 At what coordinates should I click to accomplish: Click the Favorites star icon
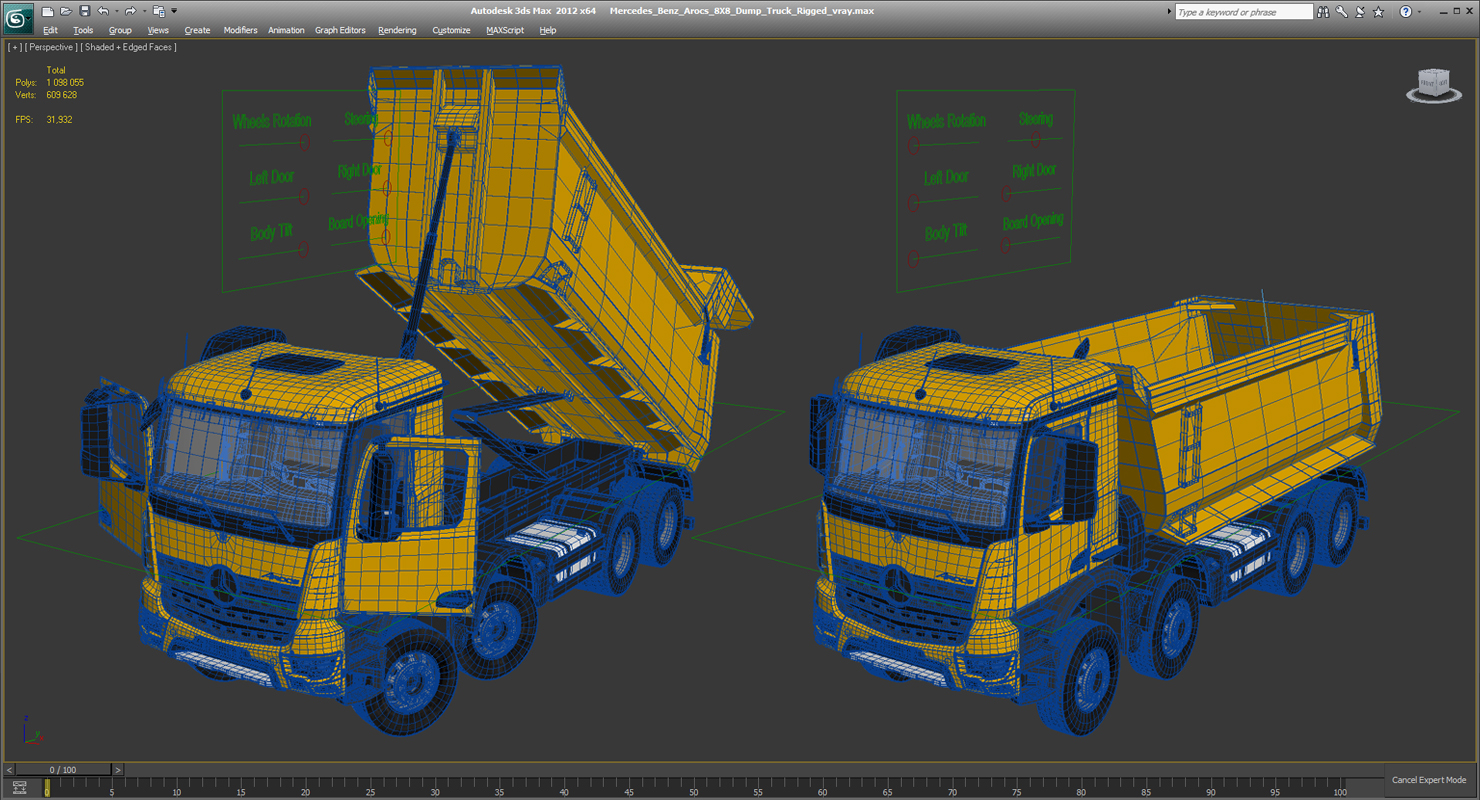click(x=1379, y=12)
